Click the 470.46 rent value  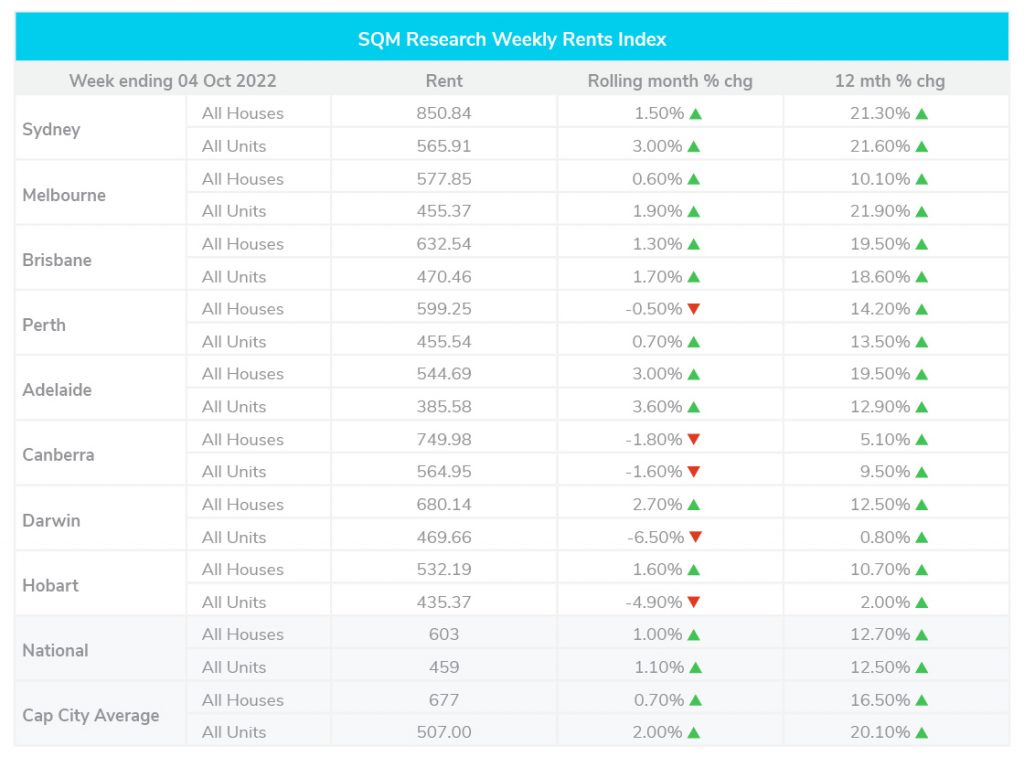tap(444, 277)
